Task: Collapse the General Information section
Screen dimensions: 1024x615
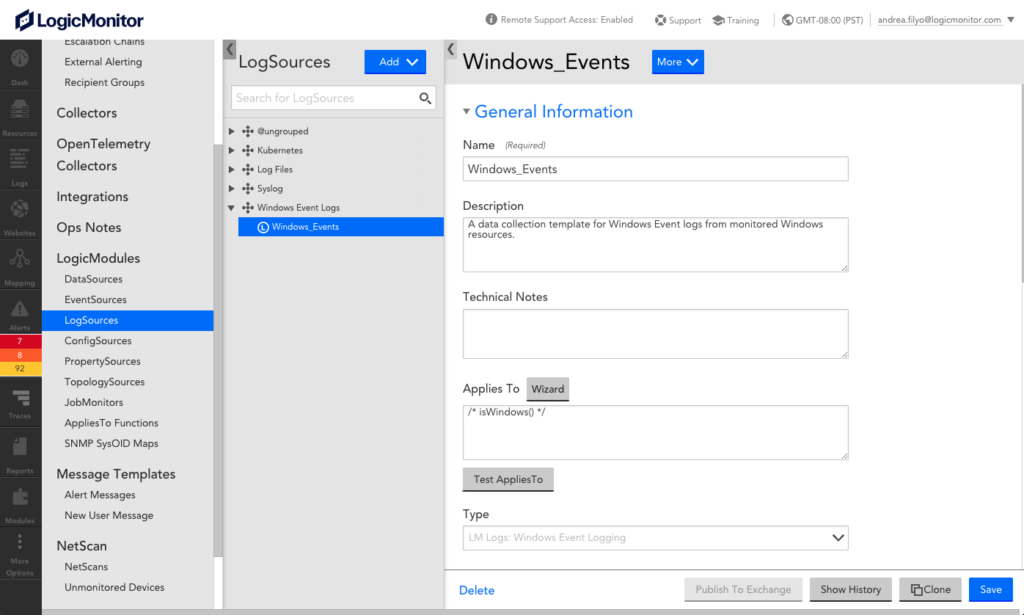Action: pyautogui.click(x=466, y=112)
